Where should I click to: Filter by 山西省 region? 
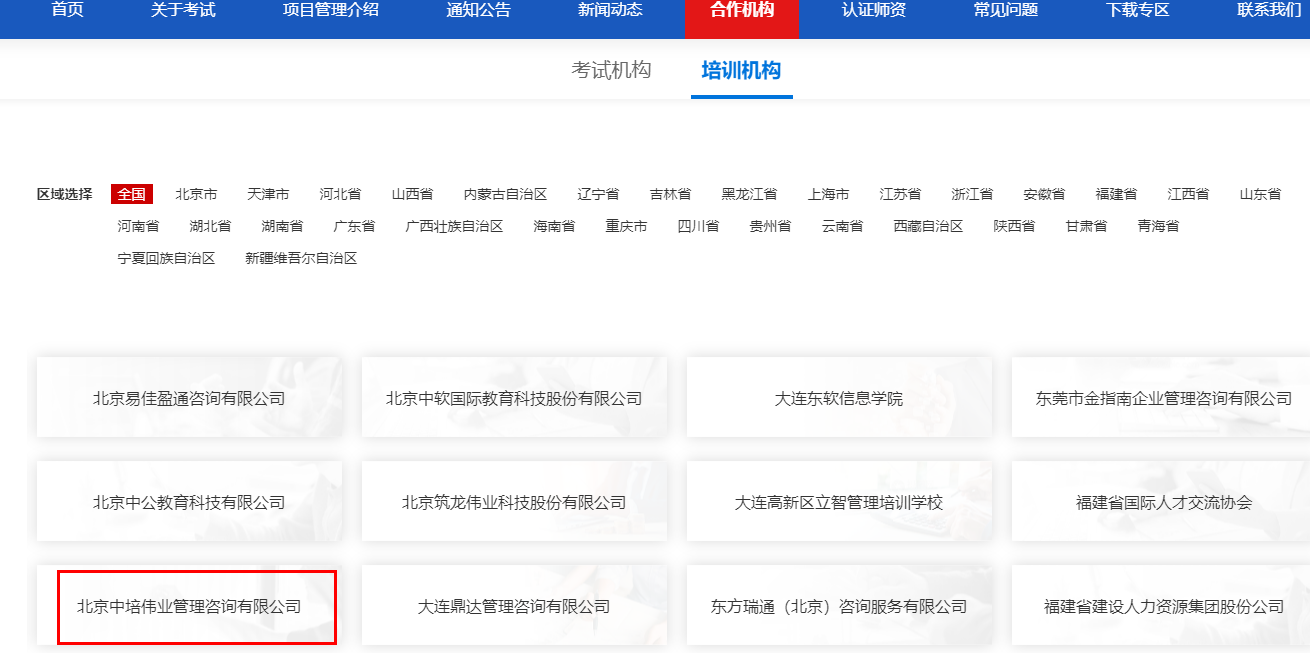point(412,194)
